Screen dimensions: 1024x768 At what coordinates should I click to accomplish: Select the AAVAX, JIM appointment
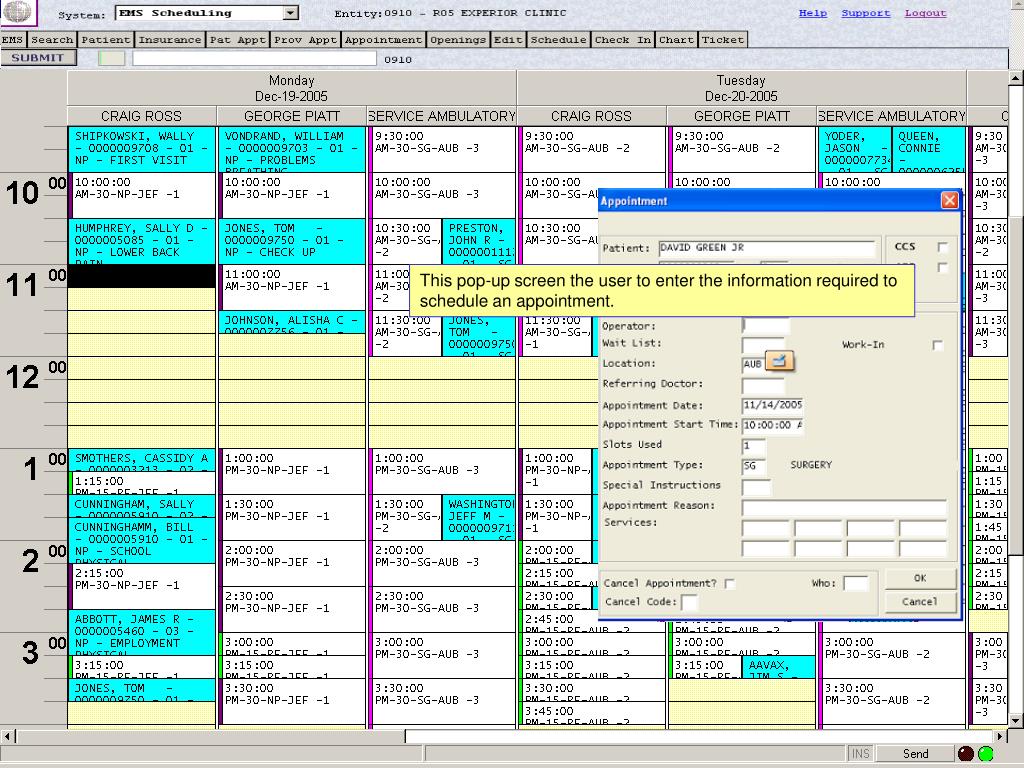[x=779, y=667]
